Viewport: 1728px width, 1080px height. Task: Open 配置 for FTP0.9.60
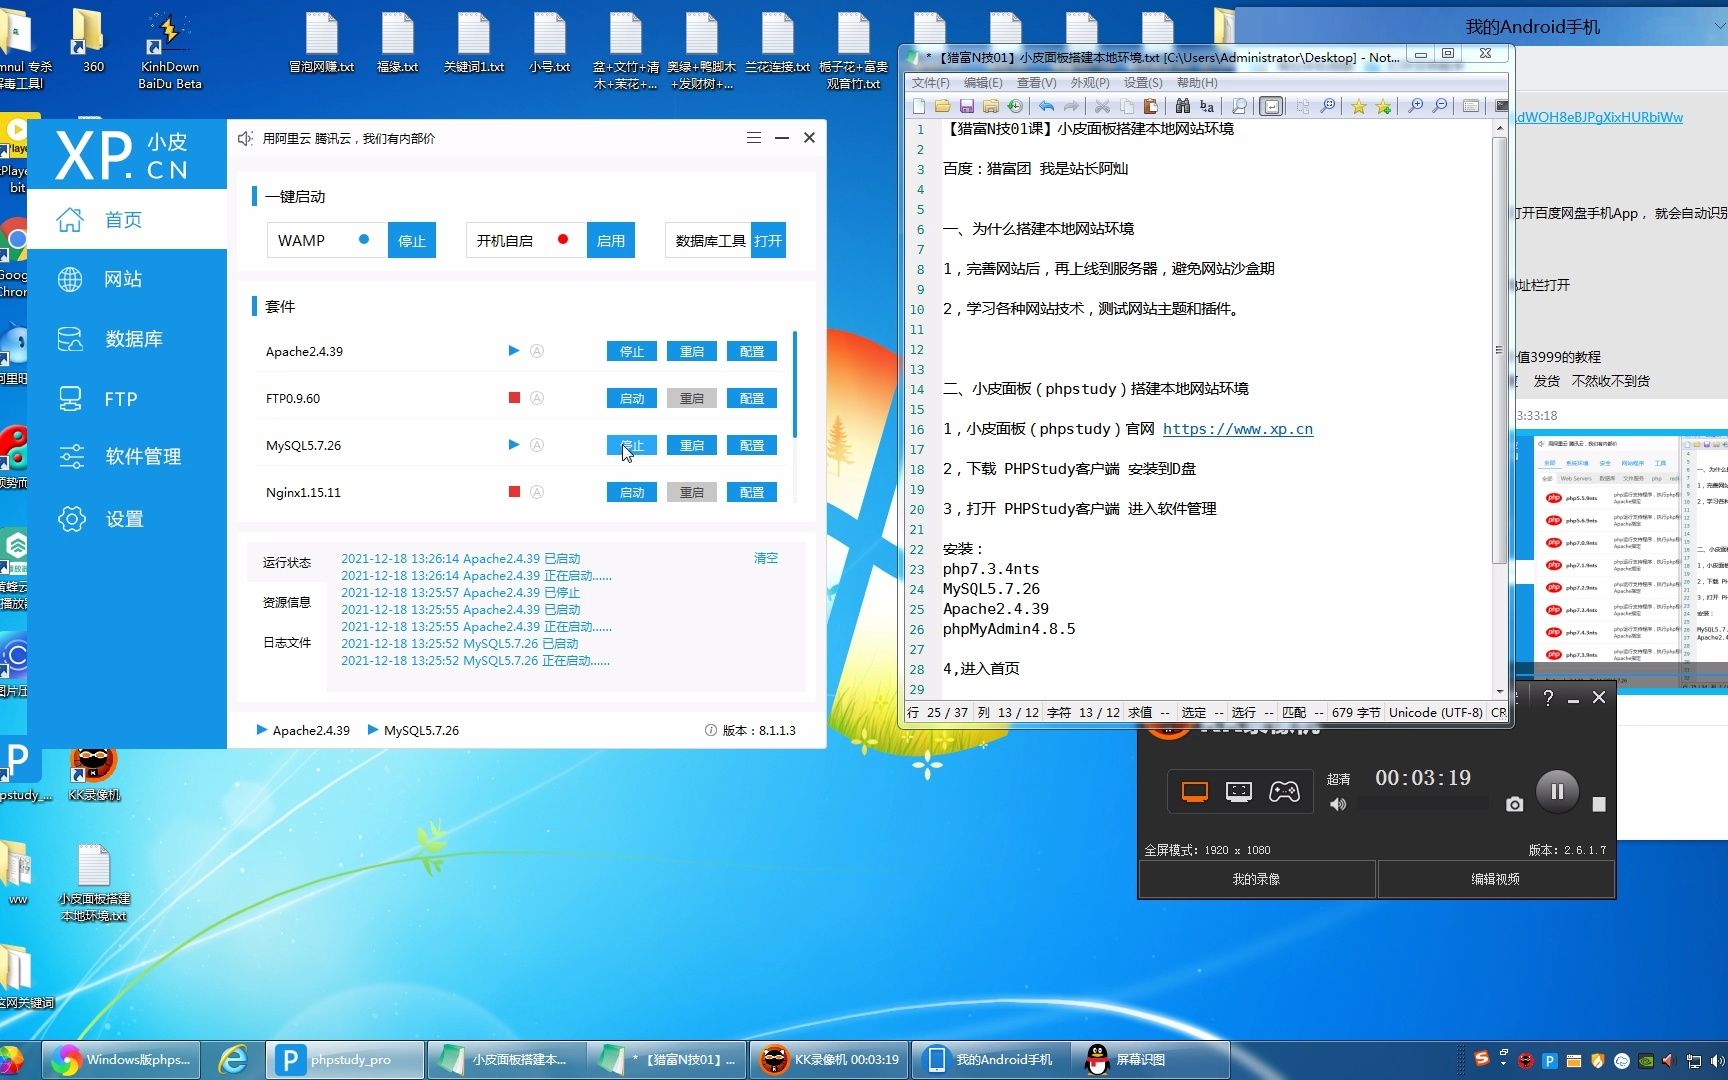tap(752, 398)
